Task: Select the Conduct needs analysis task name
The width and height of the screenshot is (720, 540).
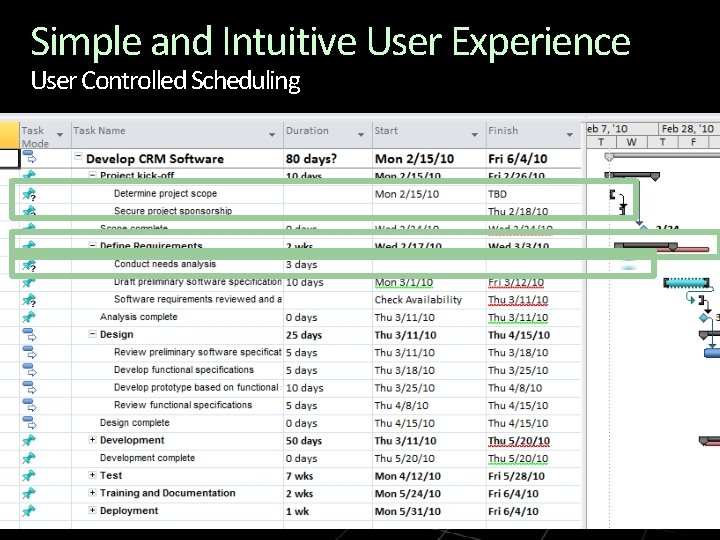Action: 165,264
